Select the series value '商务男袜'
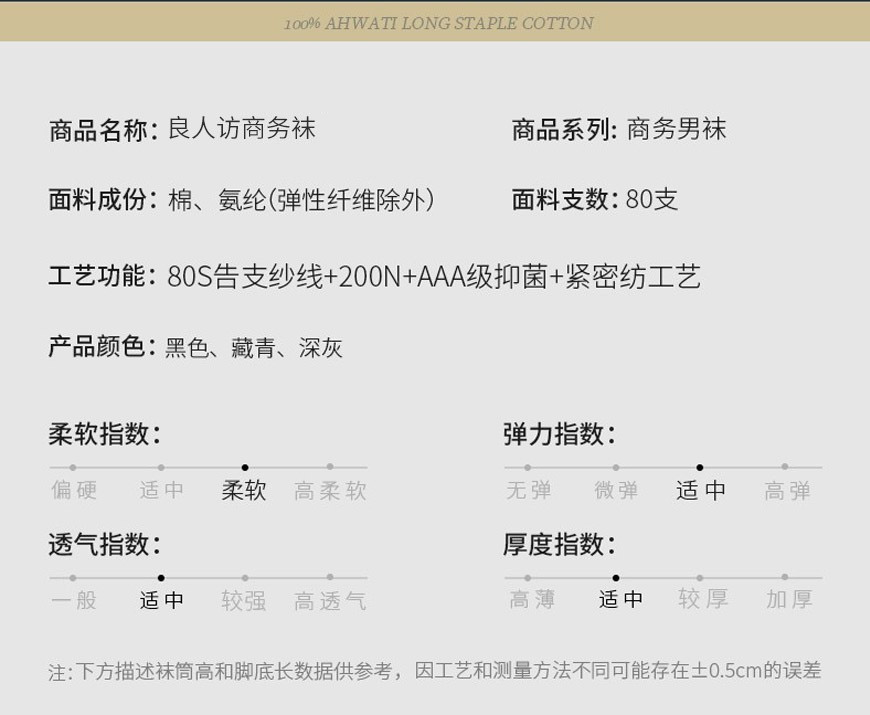 pos(676,129)
